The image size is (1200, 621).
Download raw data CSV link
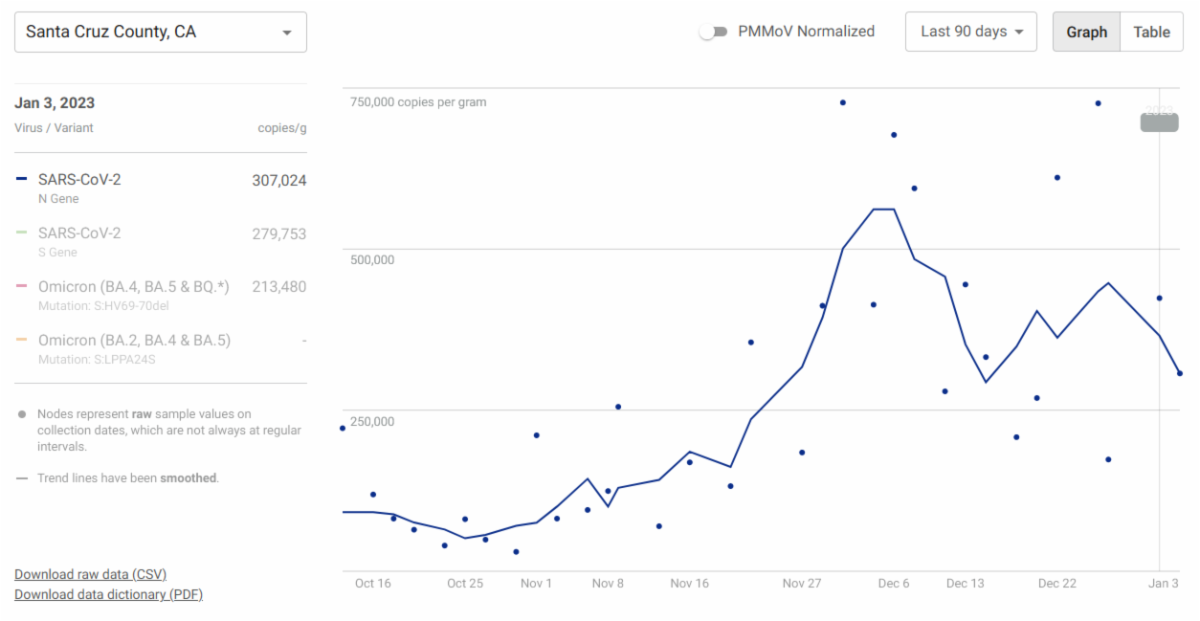pos(90,574)
